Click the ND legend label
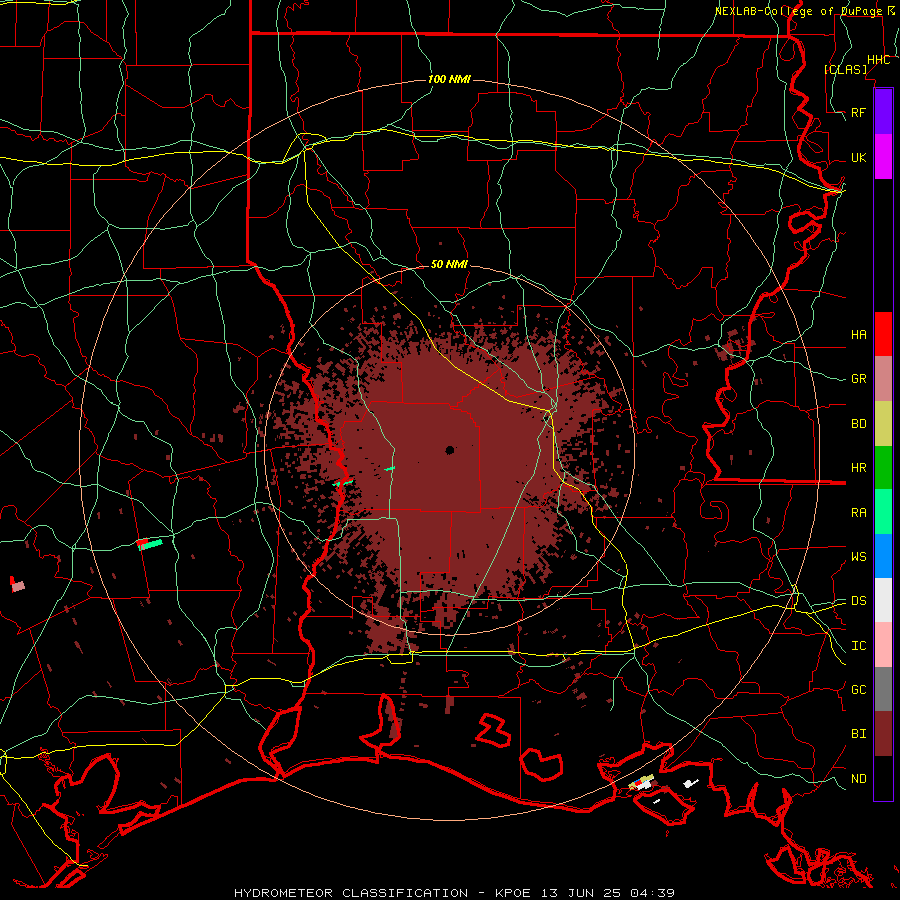Screen dimensions: 900x900 coord(859,778)
